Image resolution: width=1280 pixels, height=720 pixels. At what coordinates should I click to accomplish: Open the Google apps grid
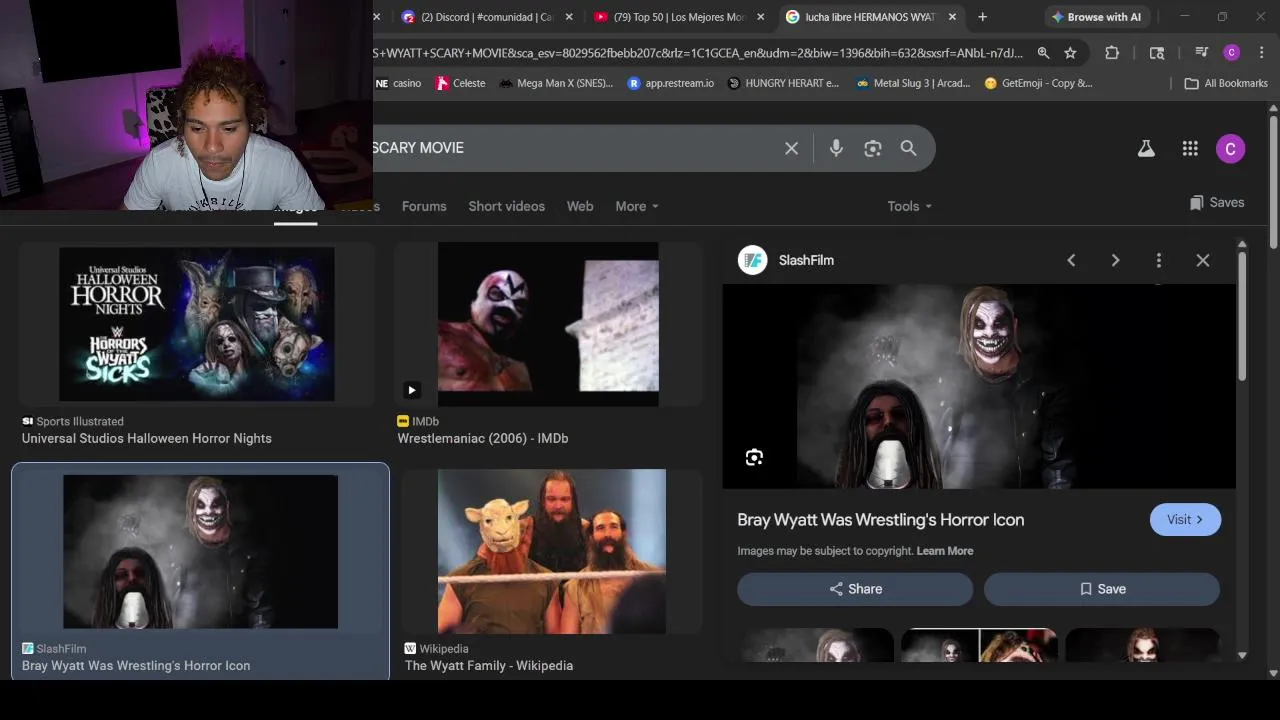pyautogui.click(x=1190, y=148)
